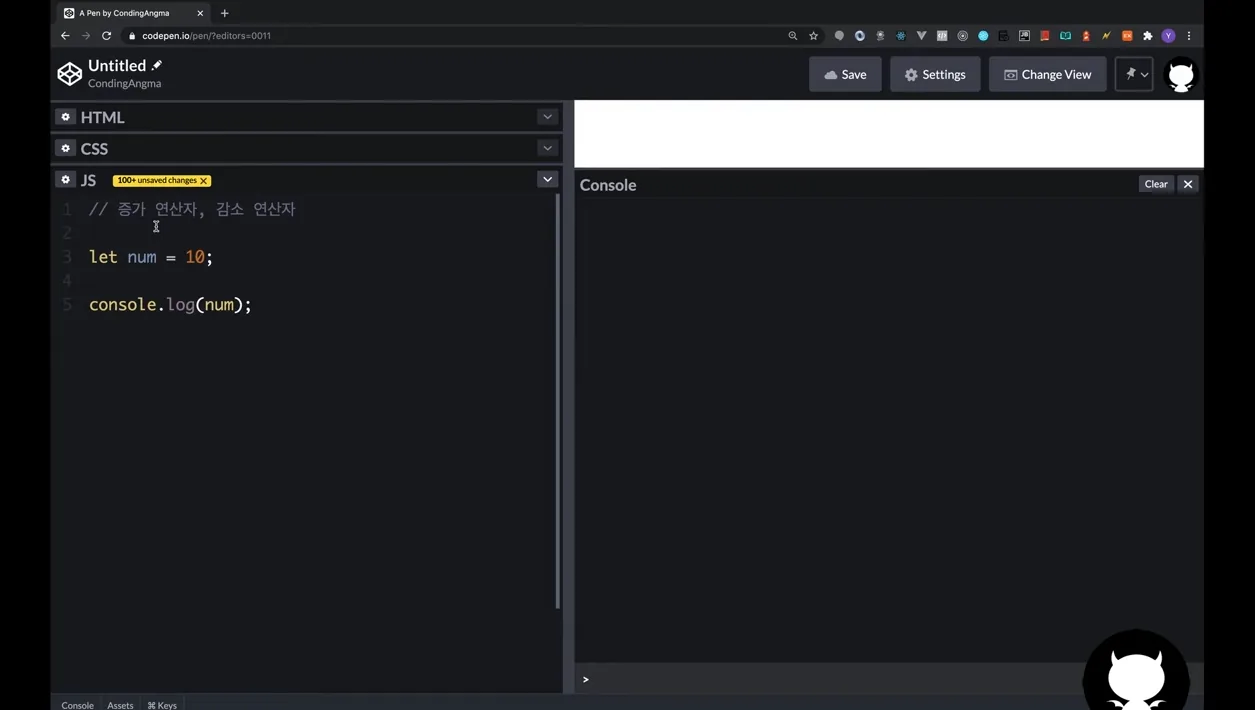Screen dimensions: 1255x710
Task: Click the white preview pane
Action: click(889, 134)
